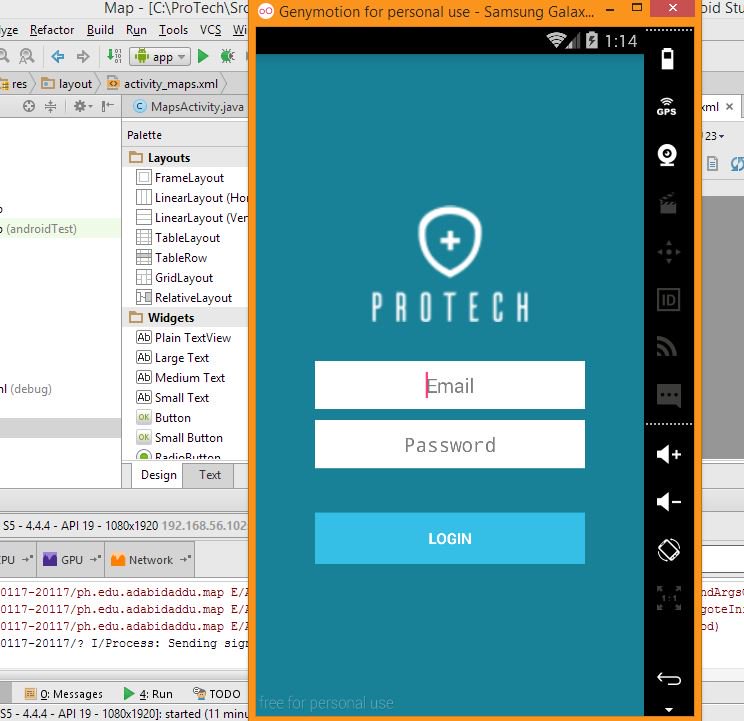Tap the Android back button
Image resolution: width=744 pixels, height=721 pixels.
tap(669, 679)
